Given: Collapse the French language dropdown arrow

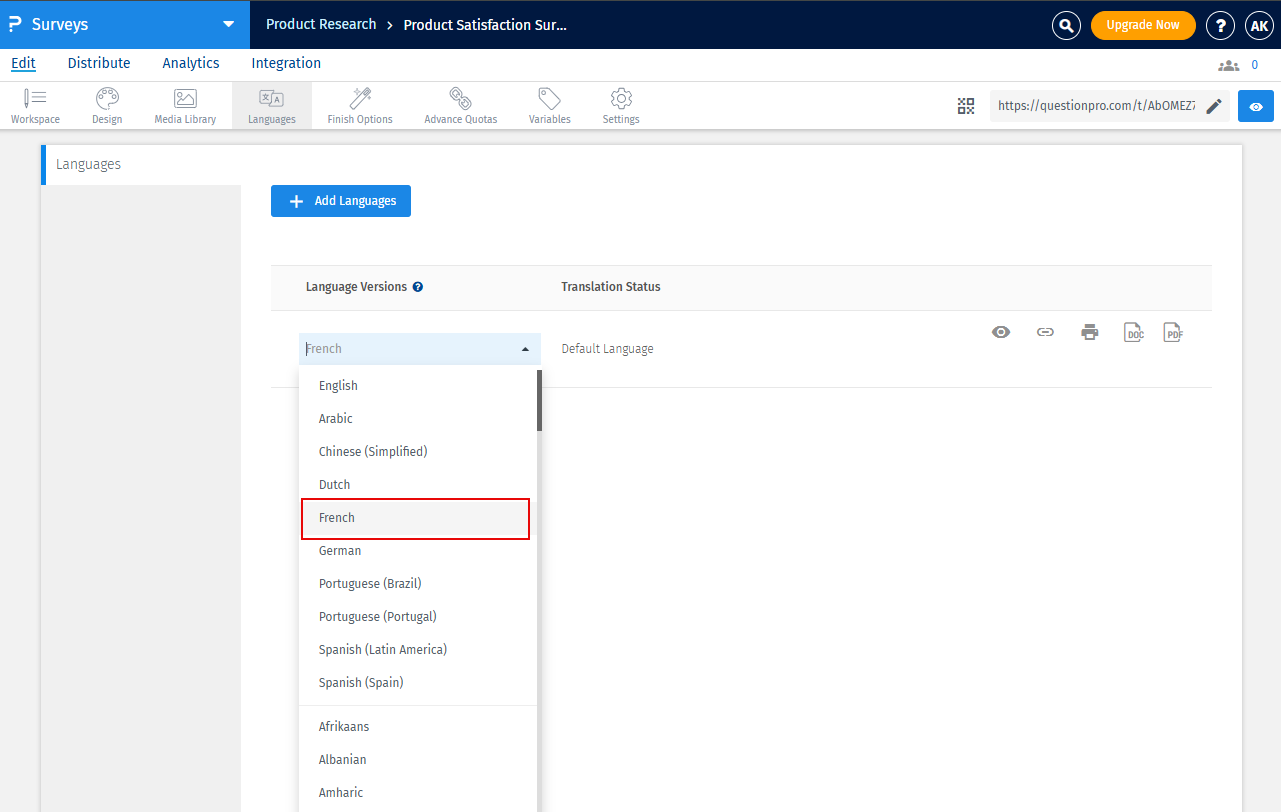Looking at the screenshot, I should 525,349.
